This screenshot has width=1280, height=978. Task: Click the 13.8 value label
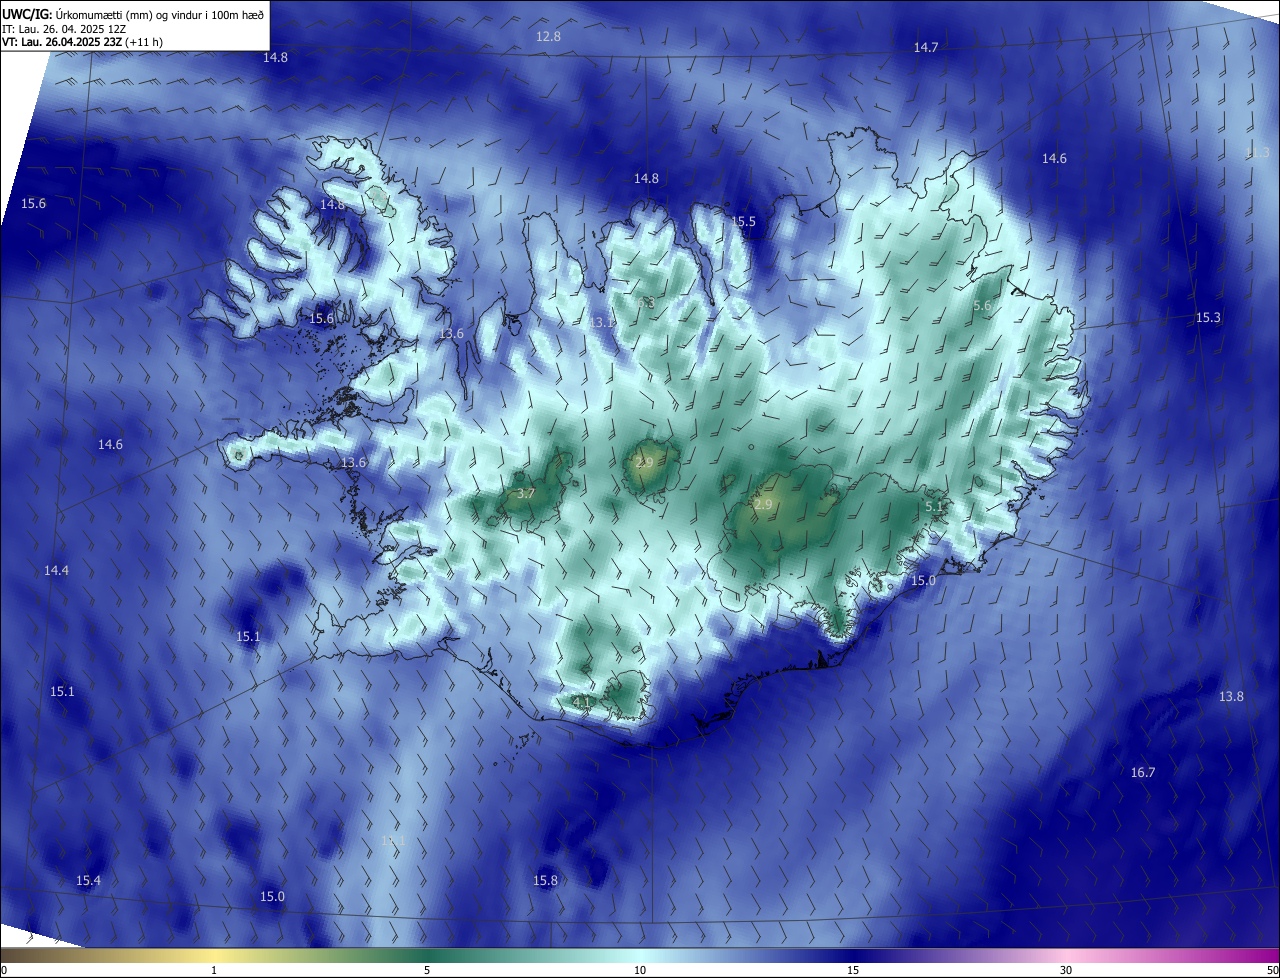tap(1231, 697)
